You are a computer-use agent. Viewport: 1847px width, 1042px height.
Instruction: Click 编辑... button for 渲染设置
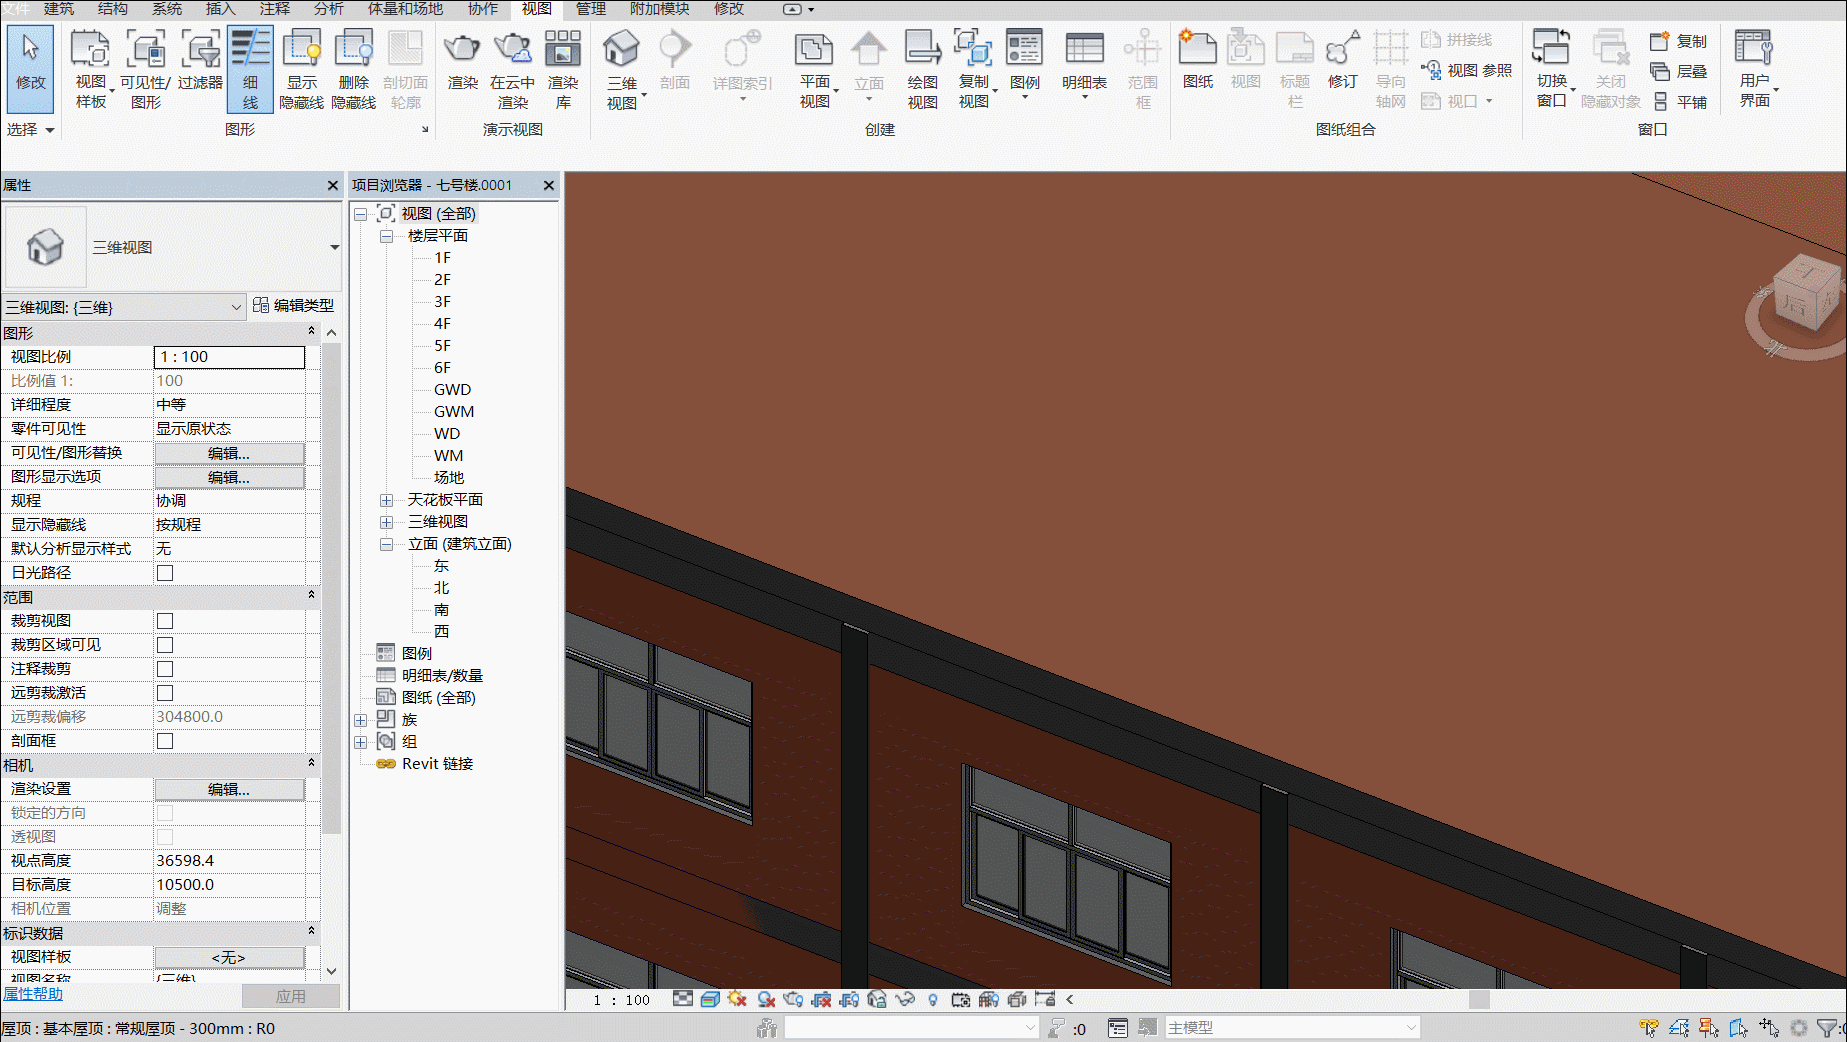[x=229, y=789]
